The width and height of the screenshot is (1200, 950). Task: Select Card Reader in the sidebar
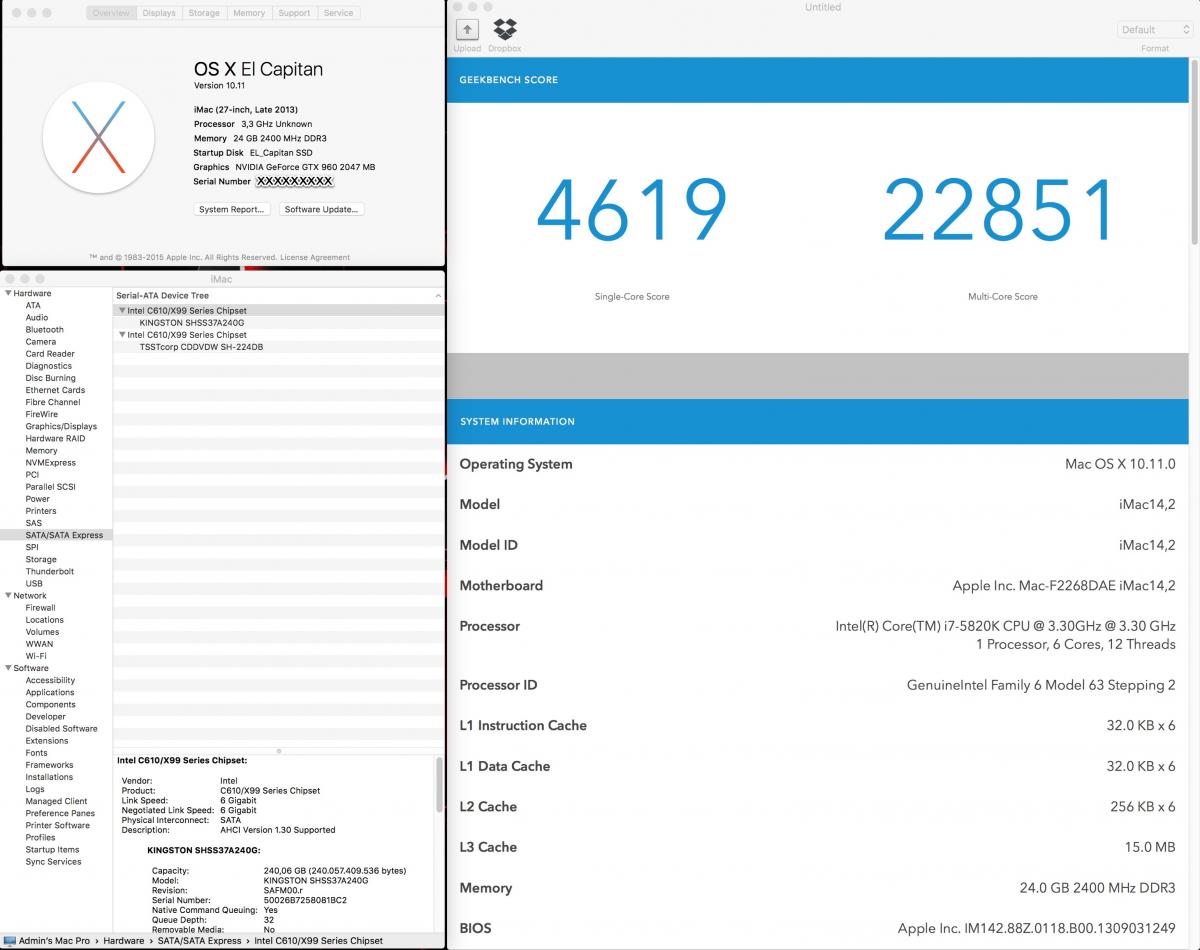50,354
